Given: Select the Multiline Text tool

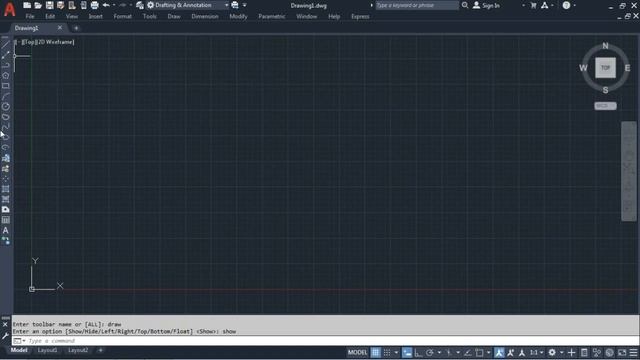Looking at the screenshot, I should 5,230.
